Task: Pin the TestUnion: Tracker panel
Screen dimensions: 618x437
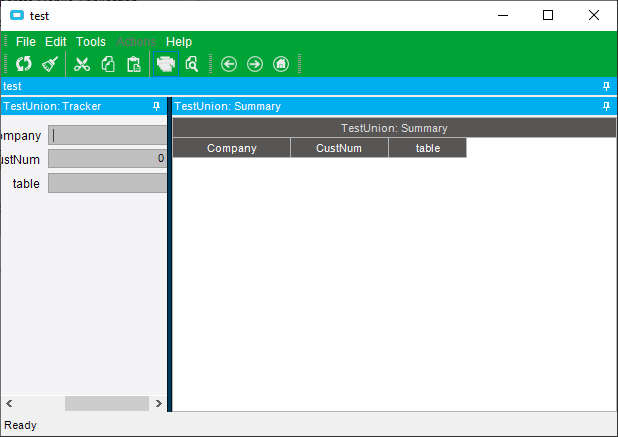Action: pos(156,106)
